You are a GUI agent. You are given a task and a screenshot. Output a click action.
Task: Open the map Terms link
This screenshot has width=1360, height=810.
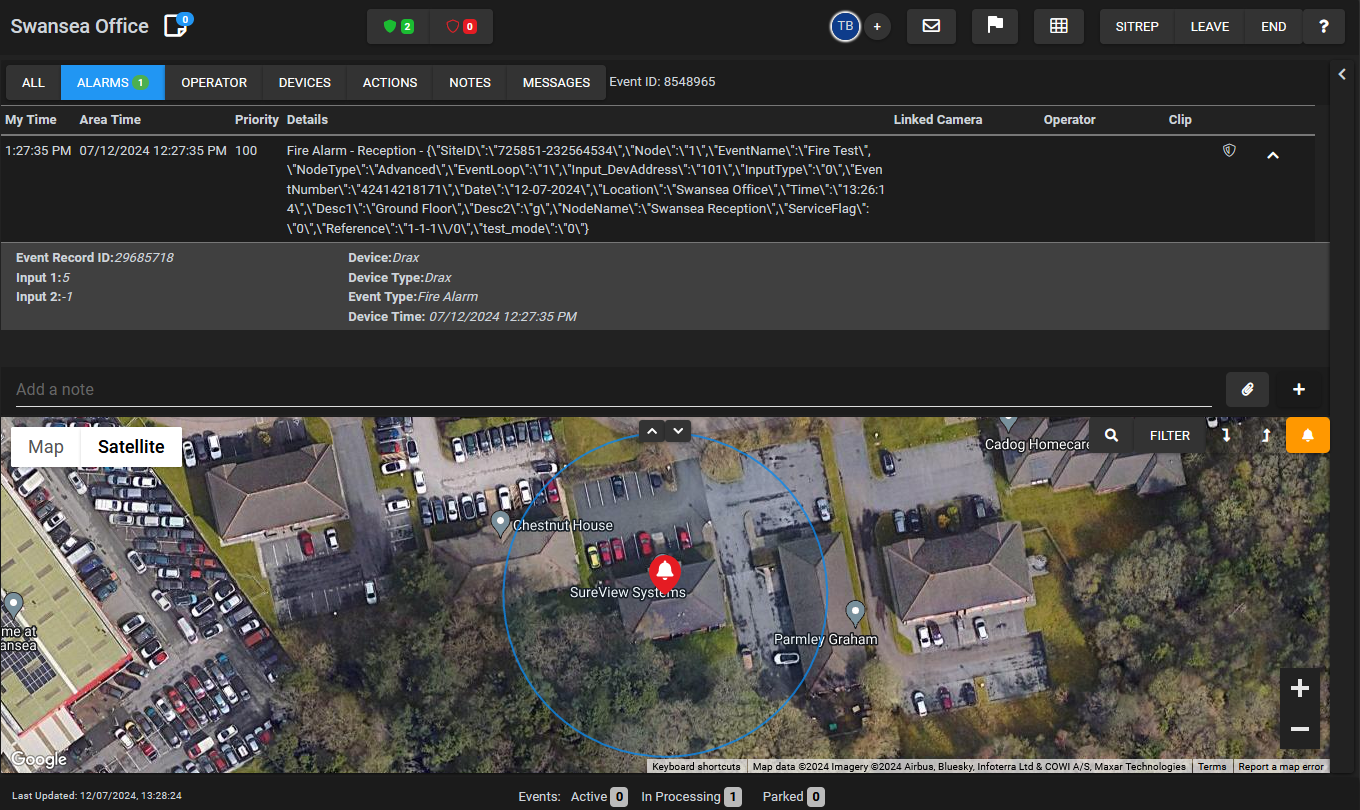pyautogui.click(x=1212, y=767)
